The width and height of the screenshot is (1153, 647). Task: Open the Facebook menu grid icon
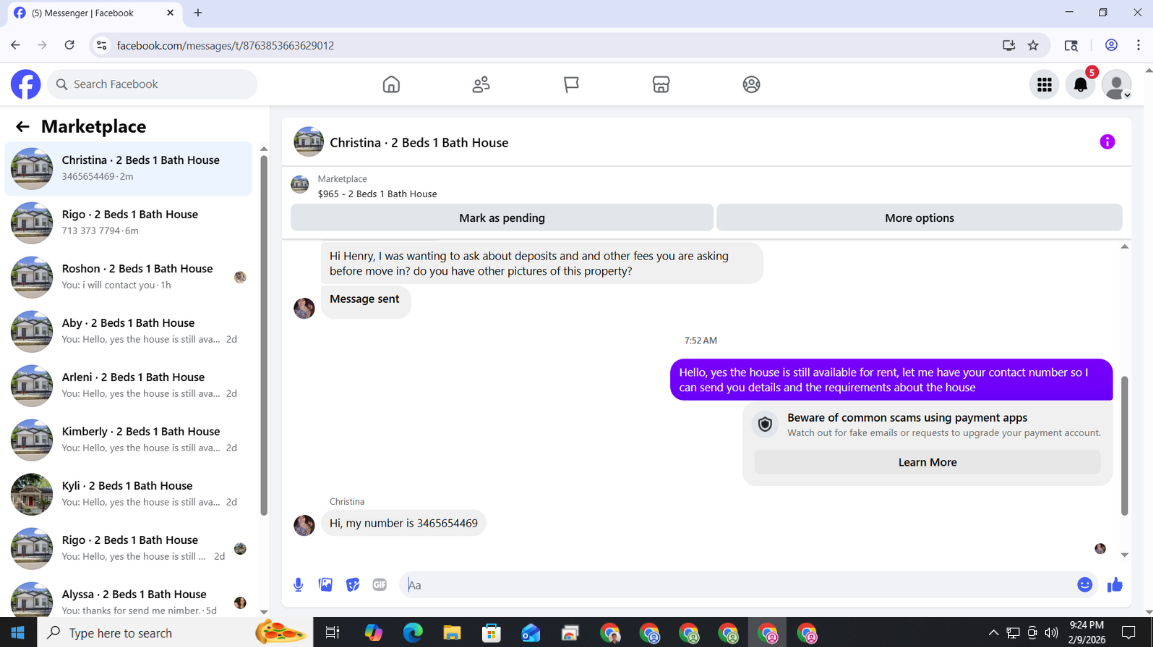click(x=1044, y=85)
